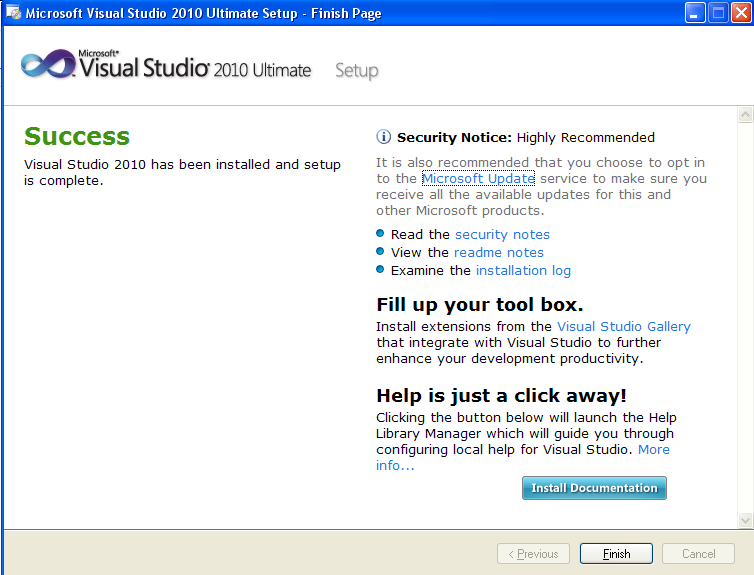Click the Visual Studio infinity logo

click(x=48, y=64)
